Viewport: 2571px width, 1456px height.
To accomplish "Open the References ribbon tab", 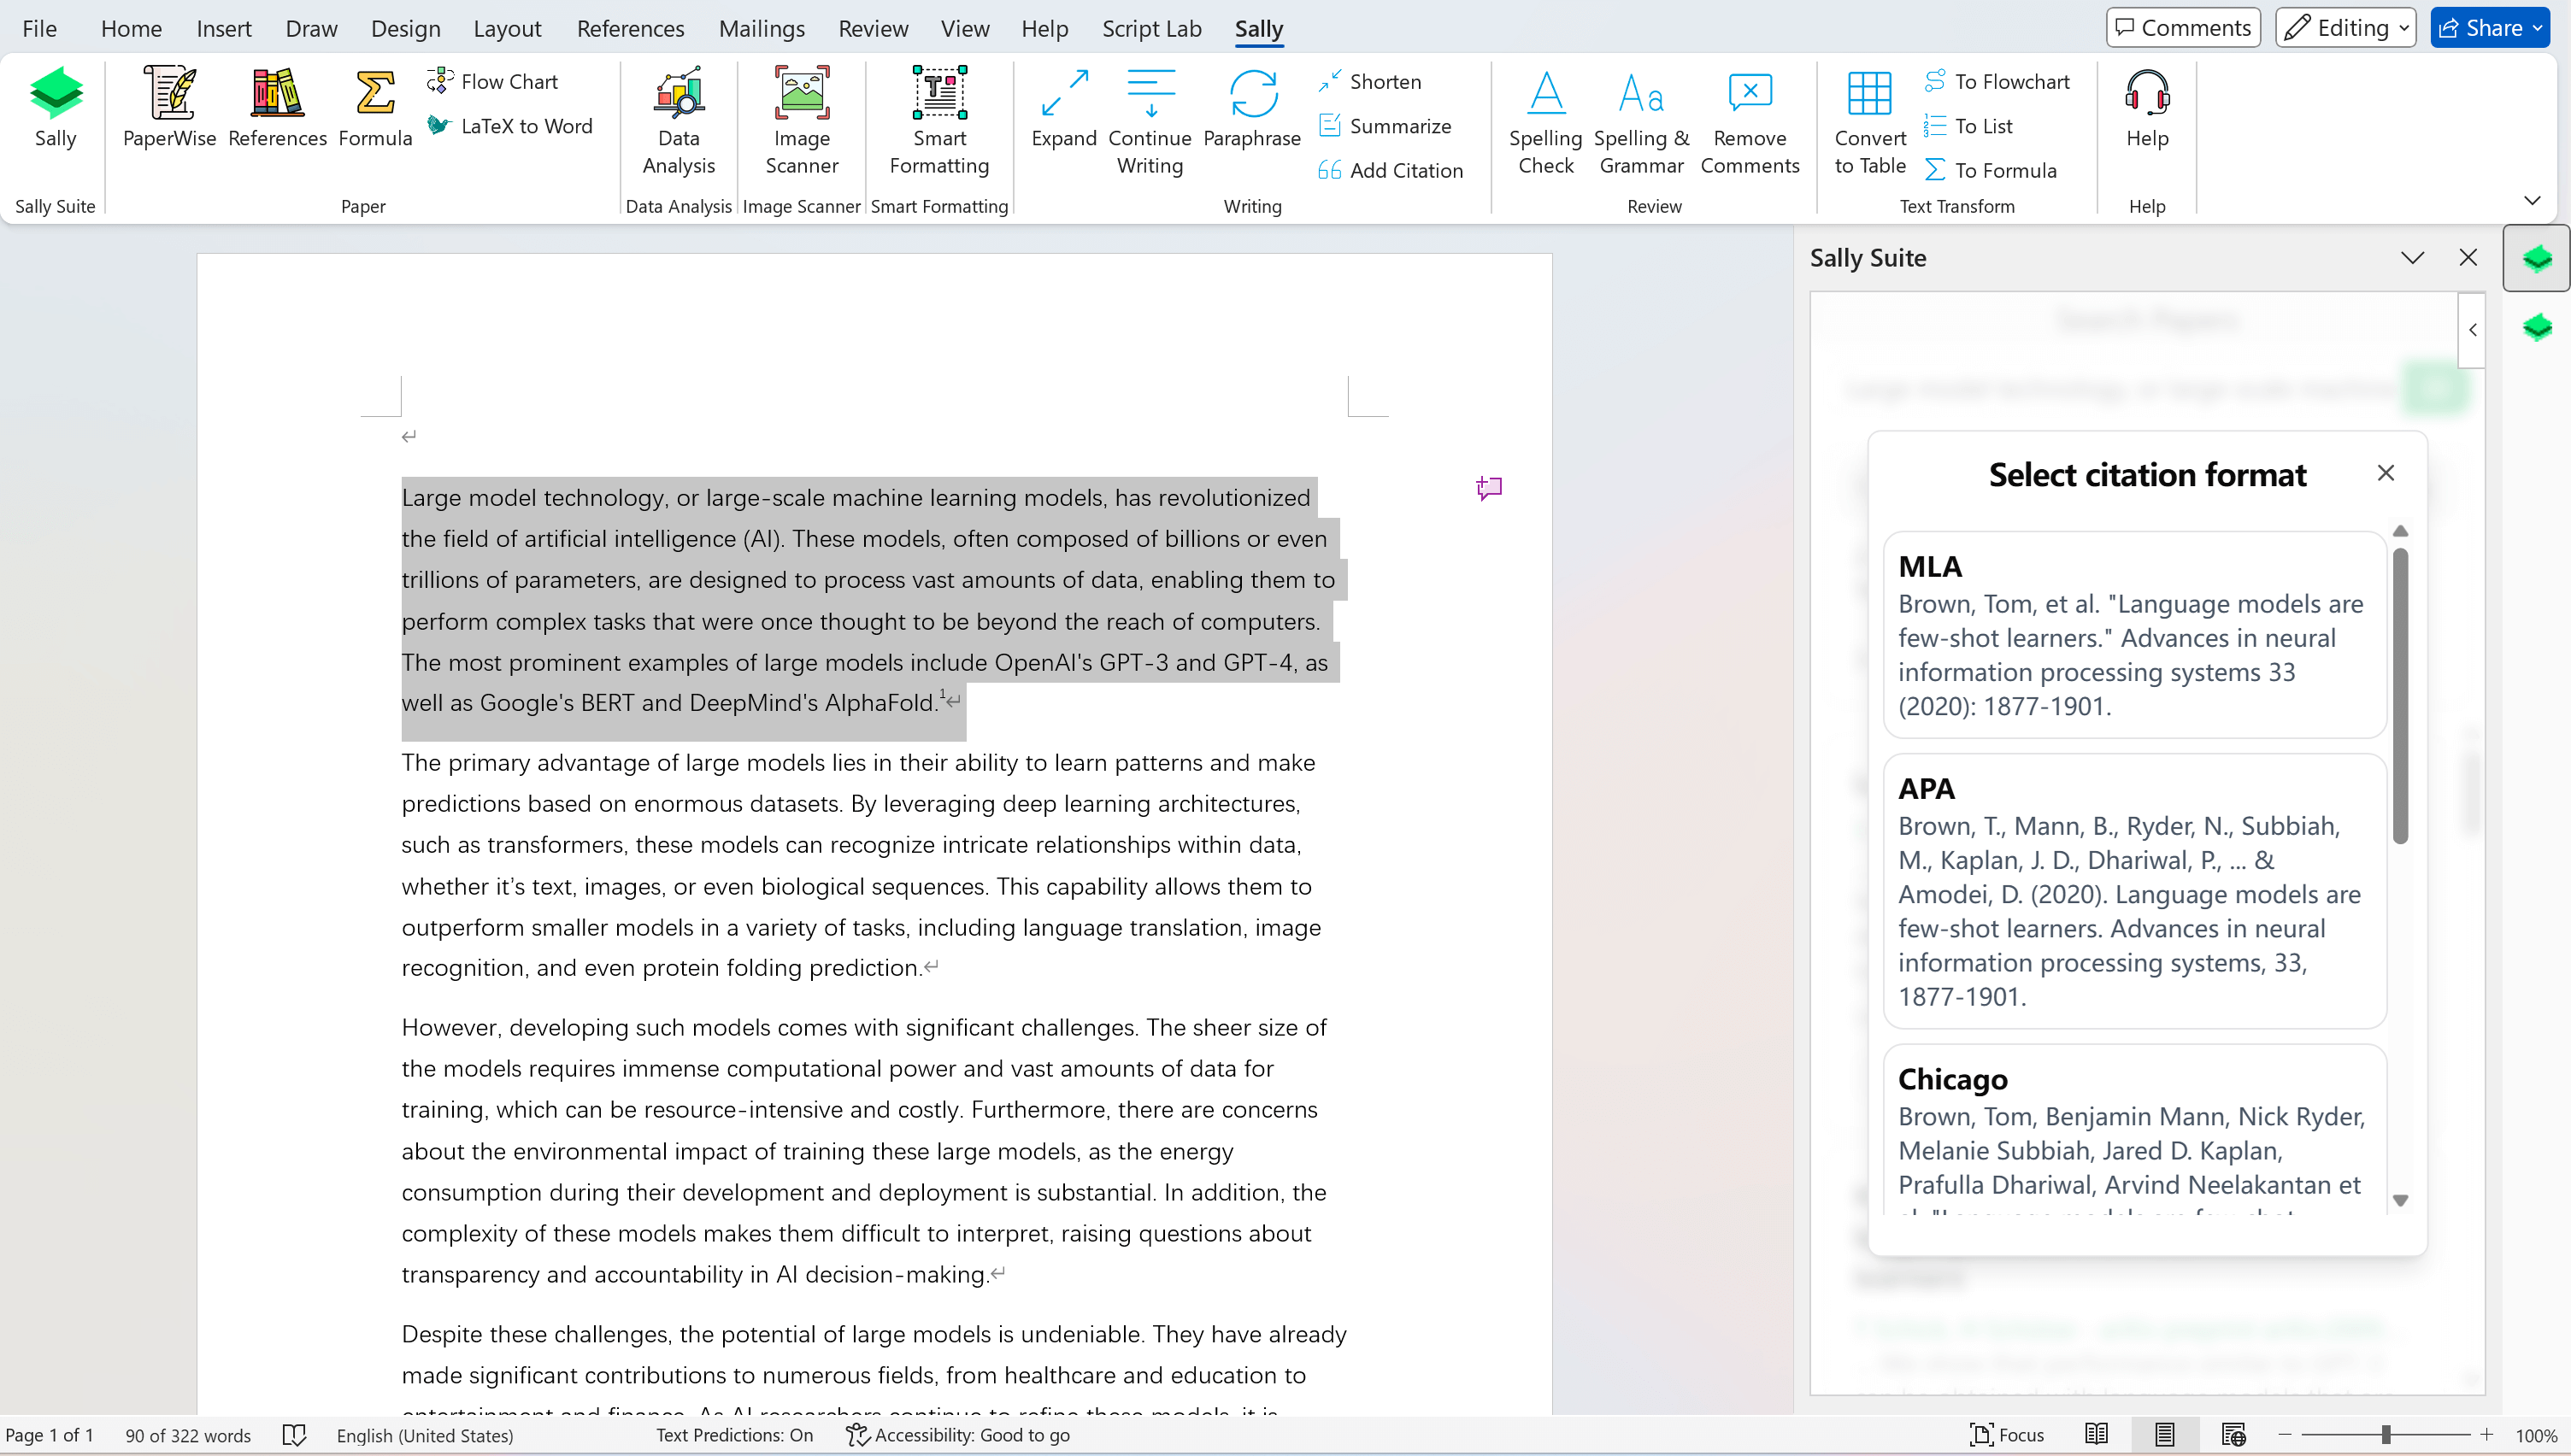I will [x=630, y=28].
